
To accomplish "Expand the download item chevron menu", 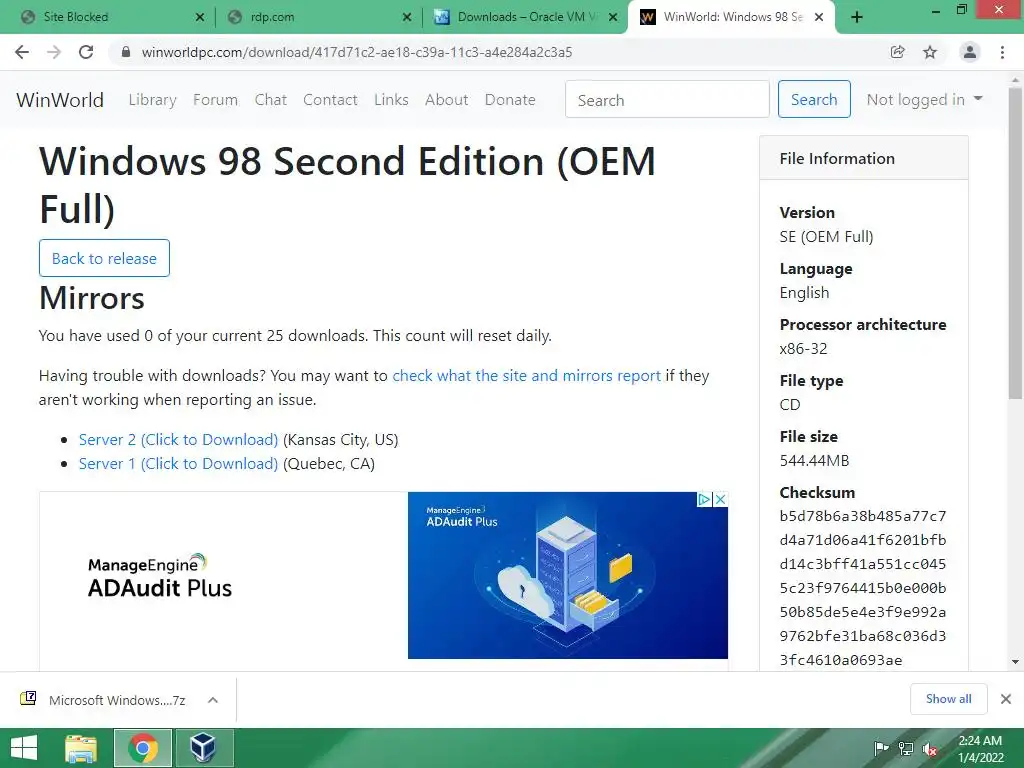I will (x=213, y=700).
